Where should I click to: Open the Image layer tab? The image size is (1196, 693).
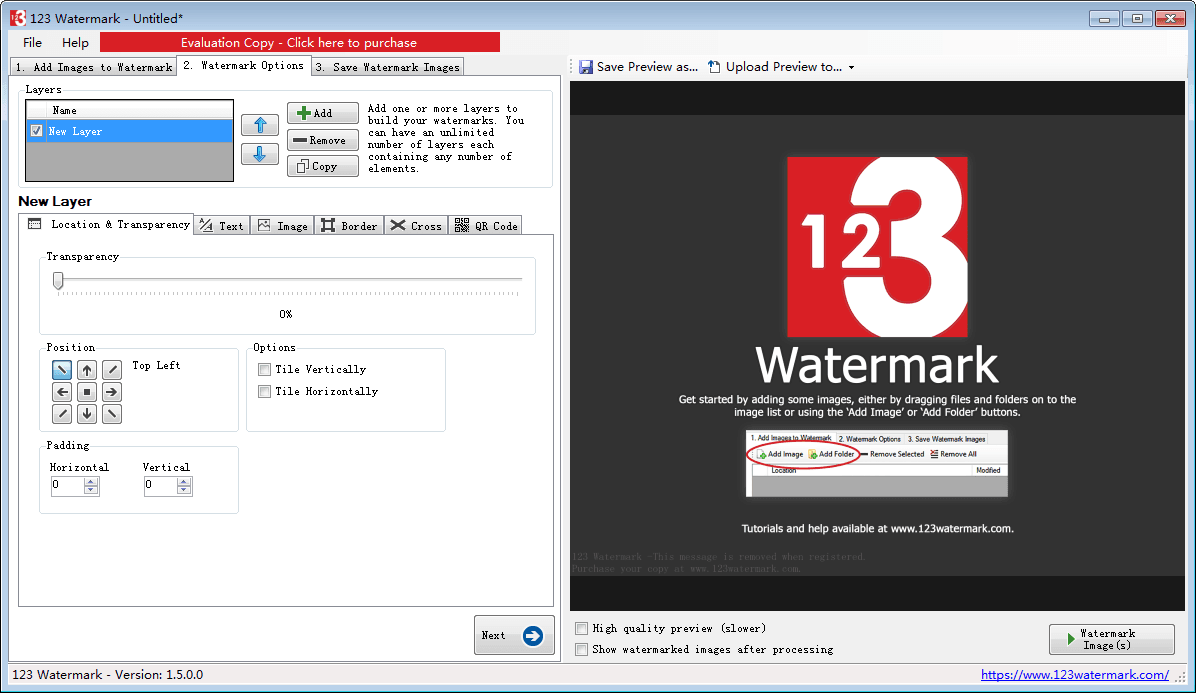pos(282,226)
